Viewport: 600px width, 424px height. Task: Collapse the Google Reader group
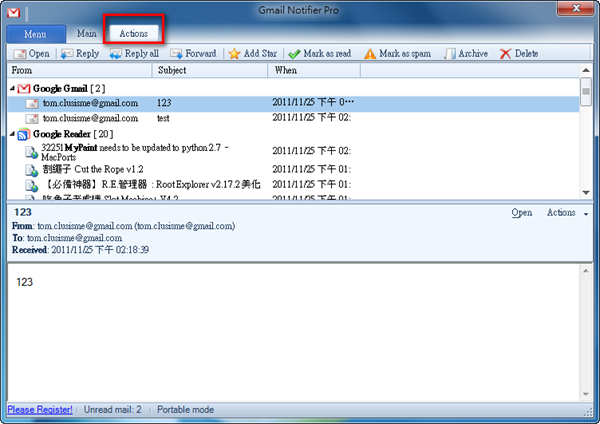tap(12, 134)
